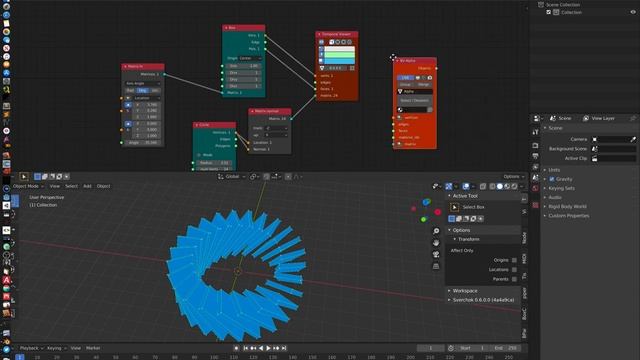
Task: Click the zoom magnifier icon in the viewport
Action: (436, 231)
